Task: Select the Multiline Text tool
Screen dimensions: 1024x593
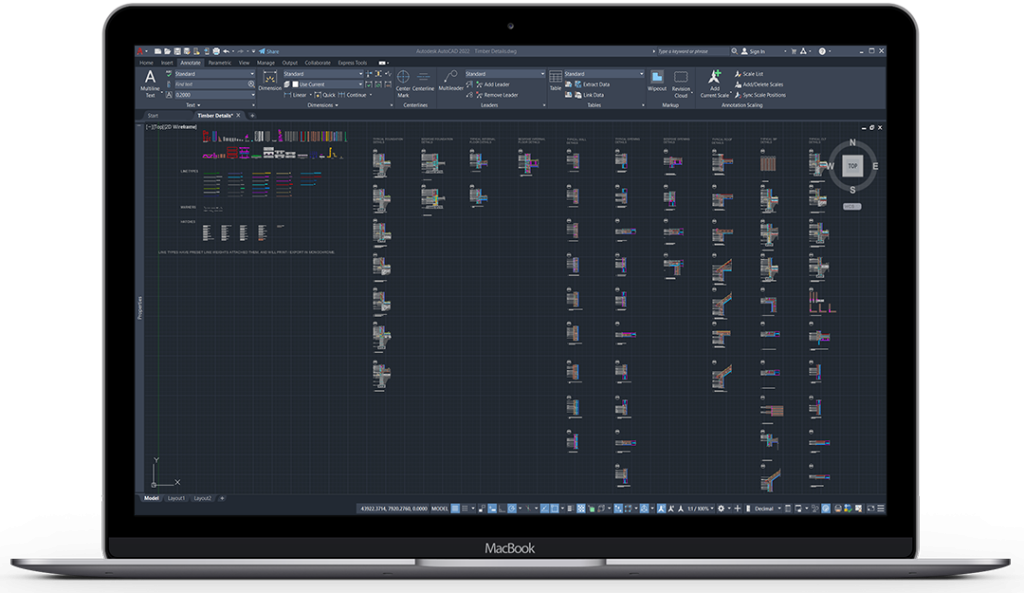Action: click(x=150, y=84)
